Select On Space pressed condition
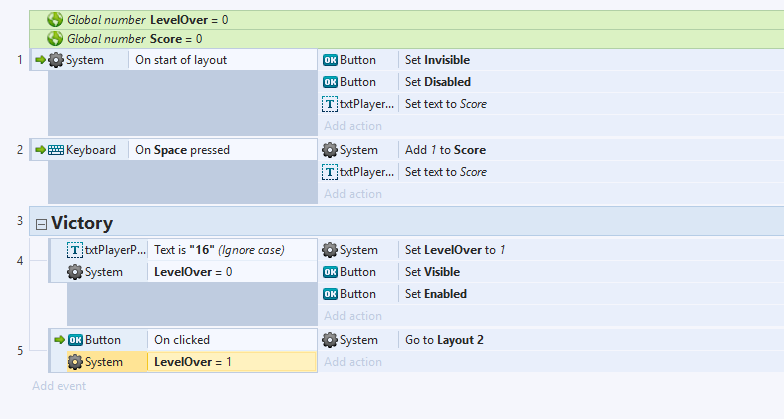The height and width of the screenshot is (419, 784). (x=223, y=150)
